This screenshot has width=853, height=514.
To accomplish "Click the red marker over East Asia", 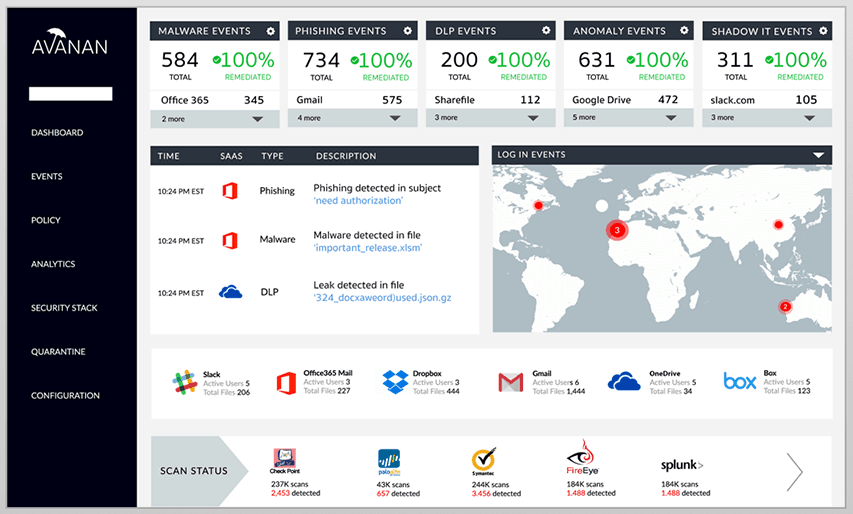I will [x=778, y=225].
